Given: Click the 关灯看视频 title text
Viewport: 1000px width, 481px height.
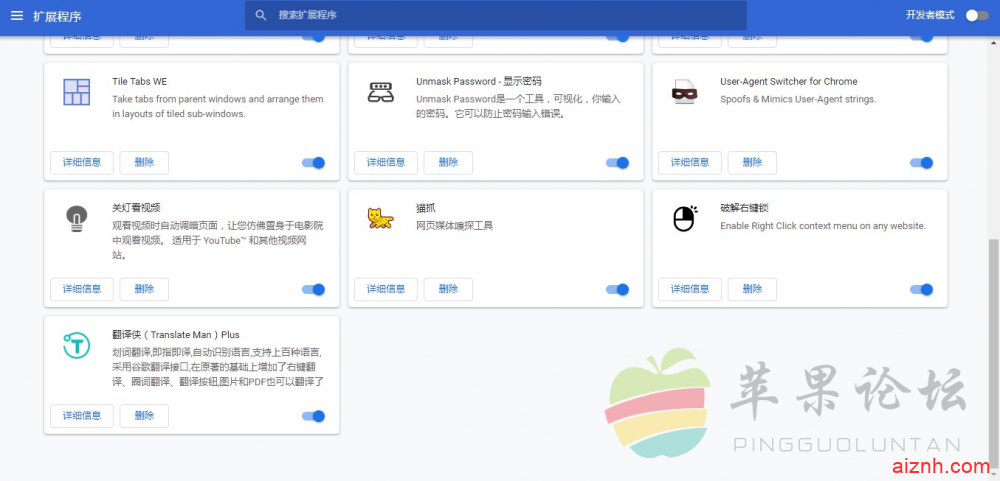Looking at the screenshot, I should point(136,208).
